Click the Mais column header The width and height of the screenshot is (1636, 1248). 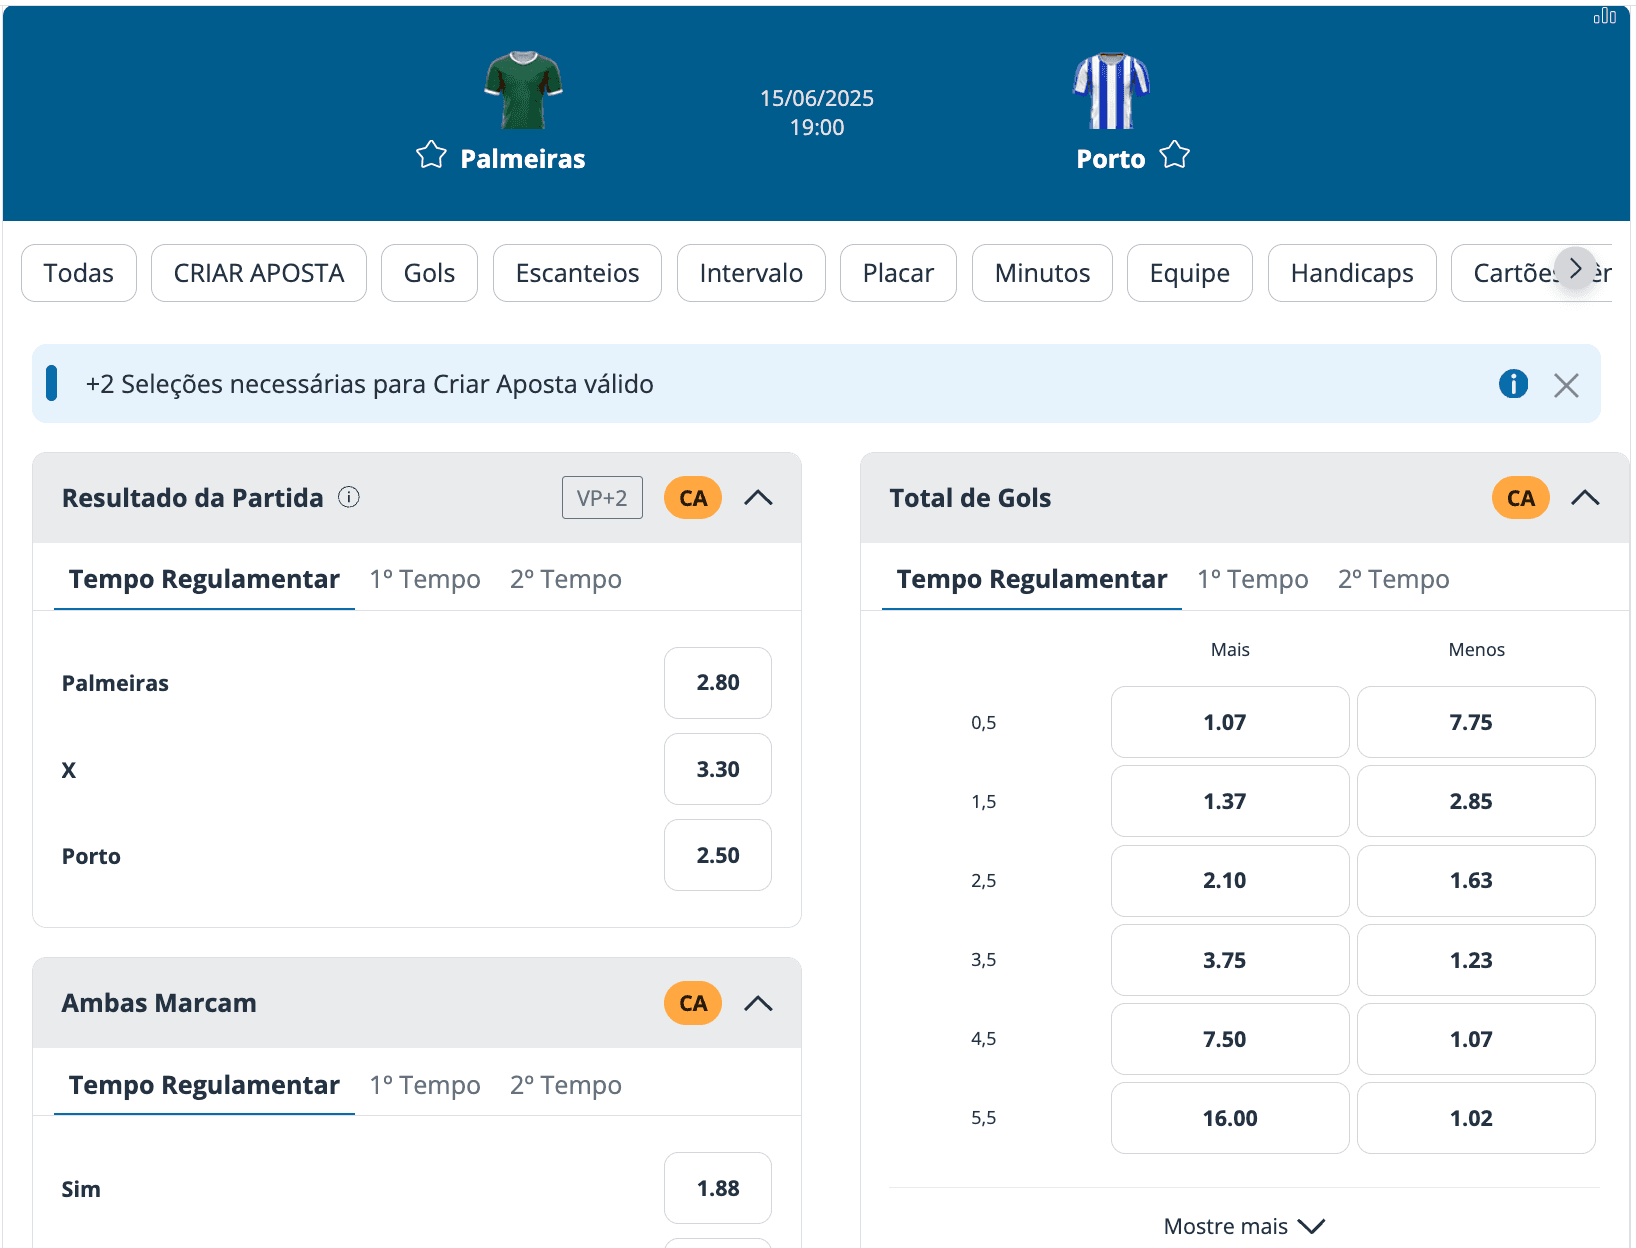tap(1230, 650)
